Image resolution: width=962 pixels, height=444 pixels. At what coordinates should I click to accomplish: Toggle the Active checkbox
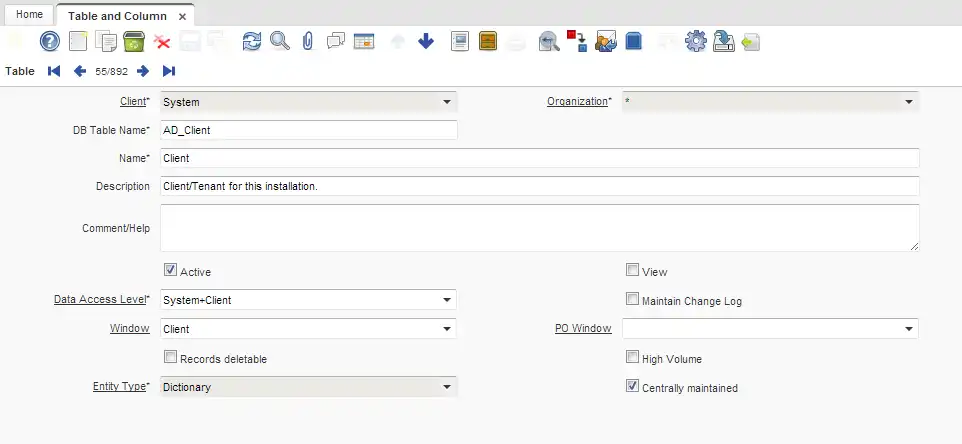coord(170,270)
